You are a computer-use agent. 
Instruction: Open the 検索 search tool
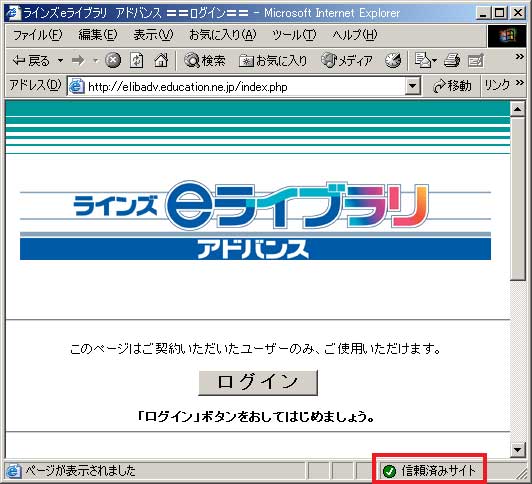(x=205, y=61)
